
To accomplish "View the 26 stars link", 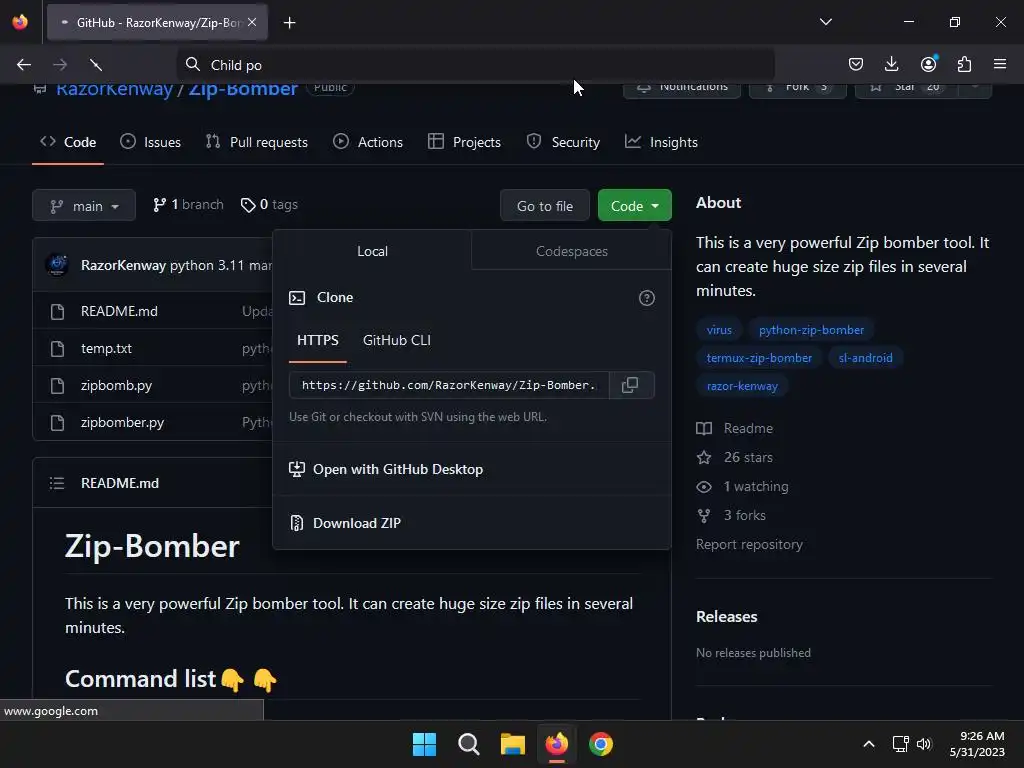I will (735, 457).
